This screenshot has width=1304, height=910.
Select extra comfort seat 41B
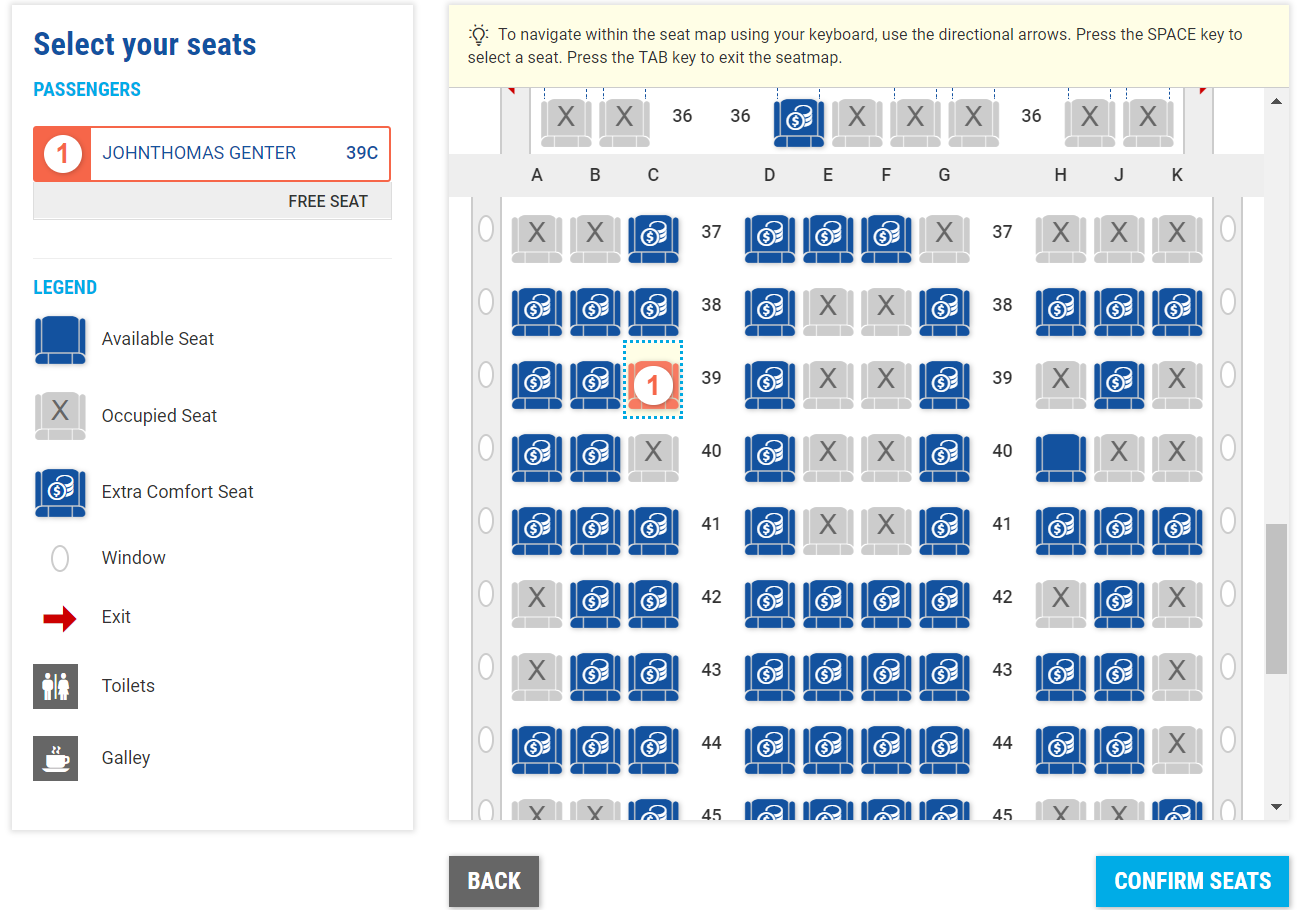coord(595,531)
